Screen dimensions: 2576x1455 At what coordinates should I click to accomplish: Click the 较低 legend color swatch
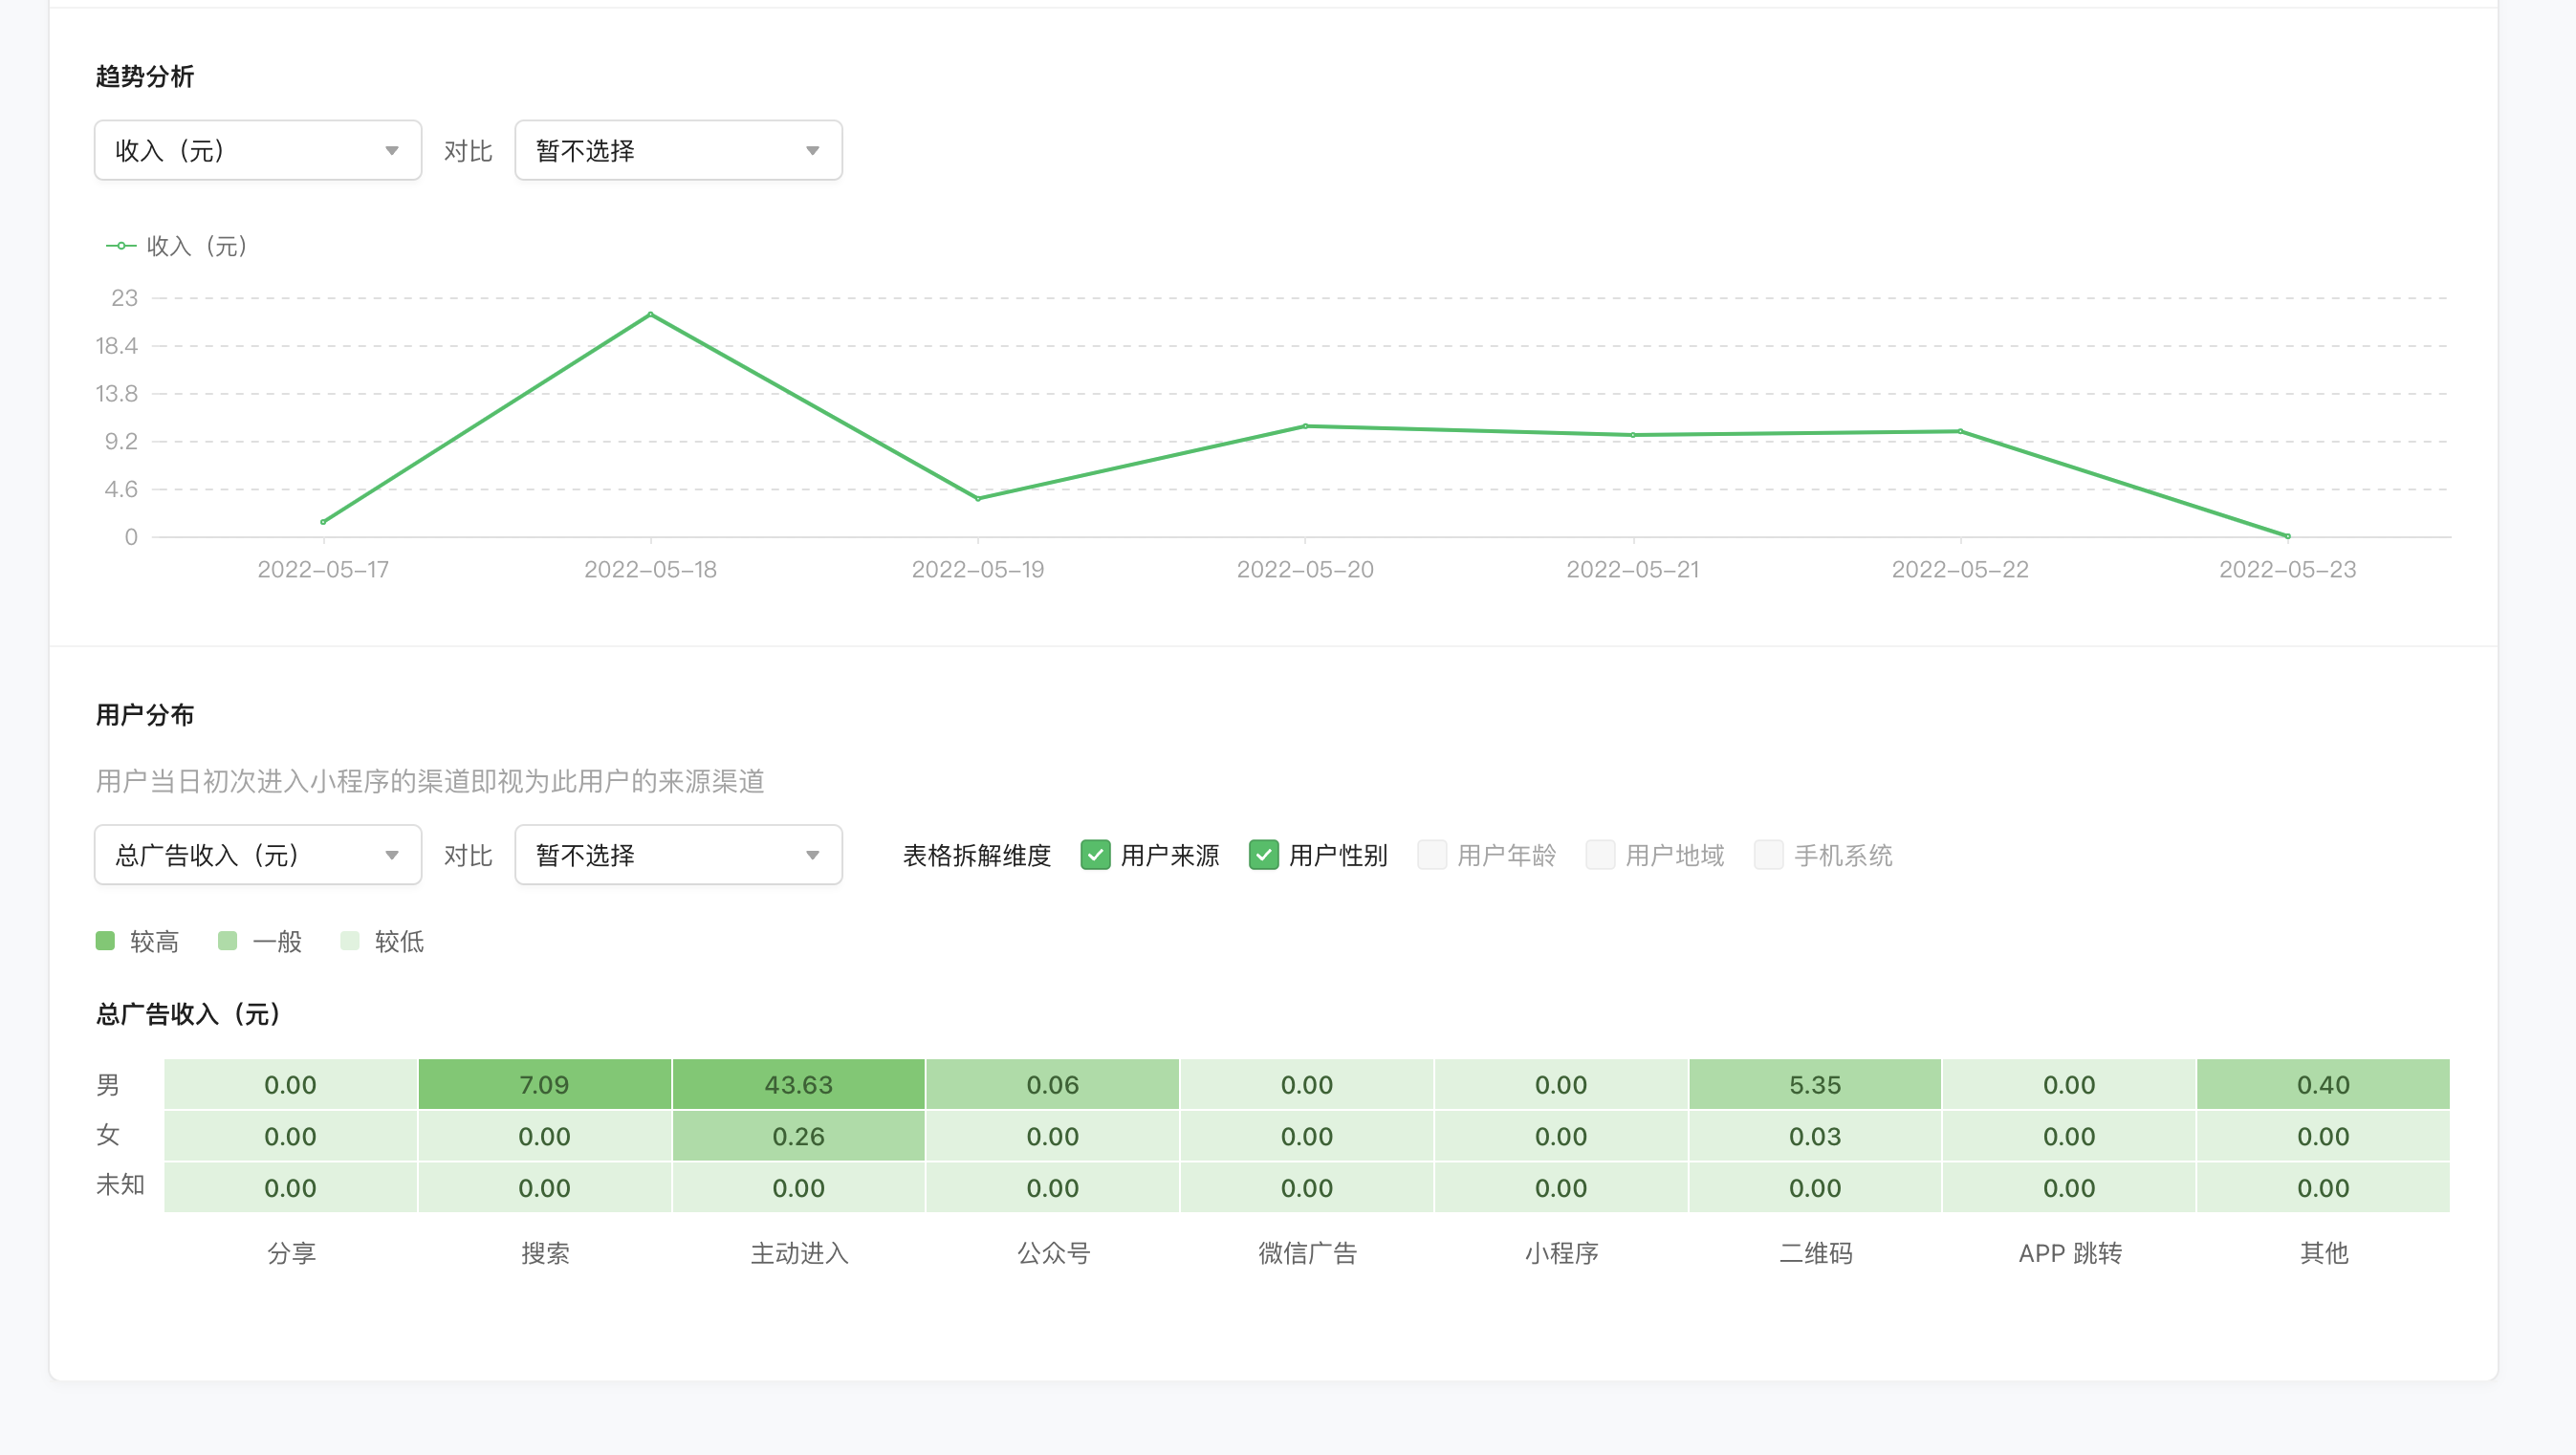[x=349, y=941]
